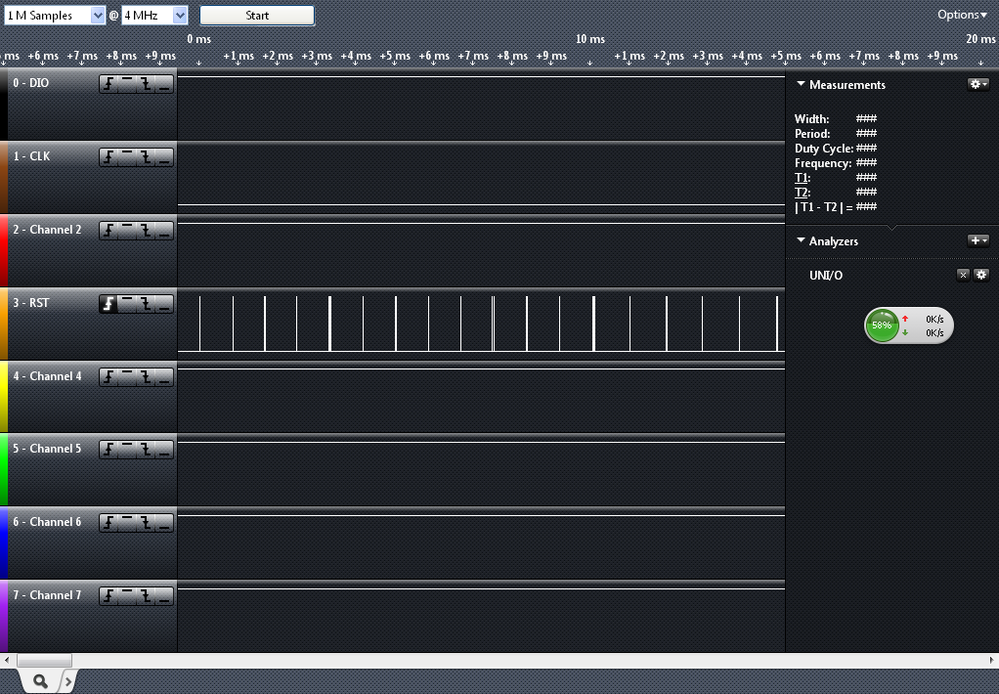Click the T1 measurement link

800,177
